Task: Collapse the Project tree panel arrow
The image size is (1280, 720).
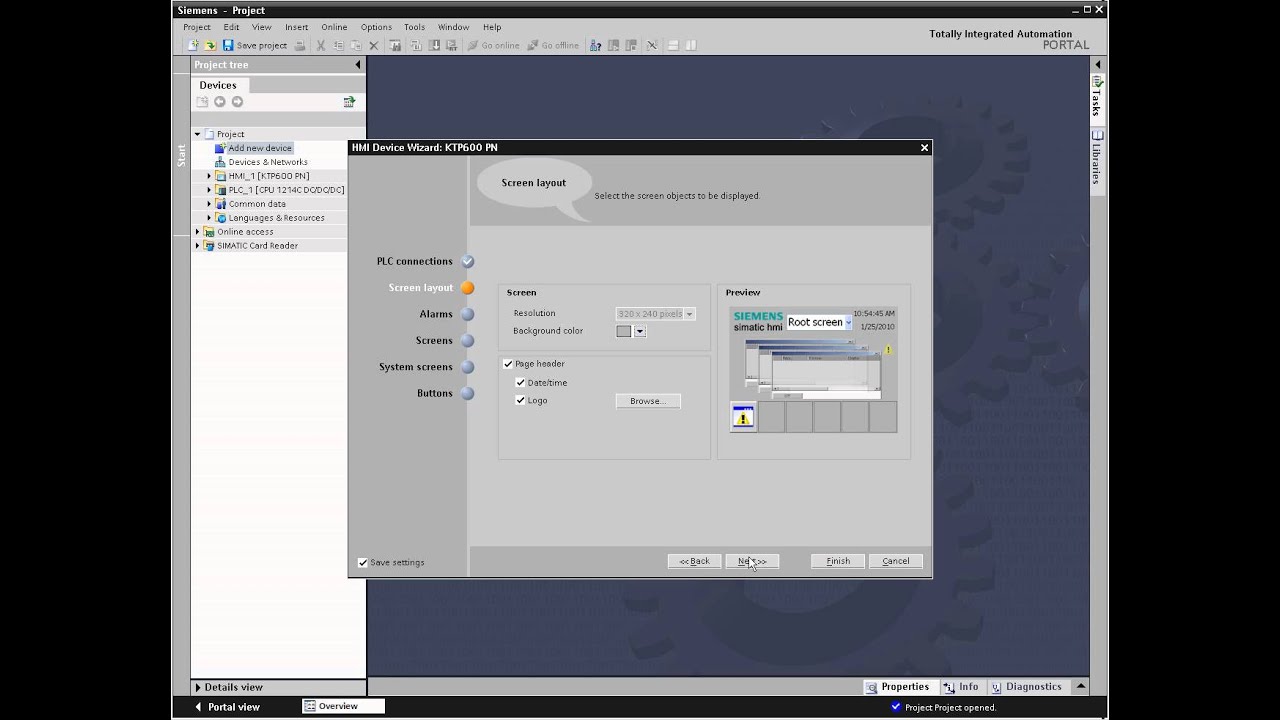Action: pos(358,65)
